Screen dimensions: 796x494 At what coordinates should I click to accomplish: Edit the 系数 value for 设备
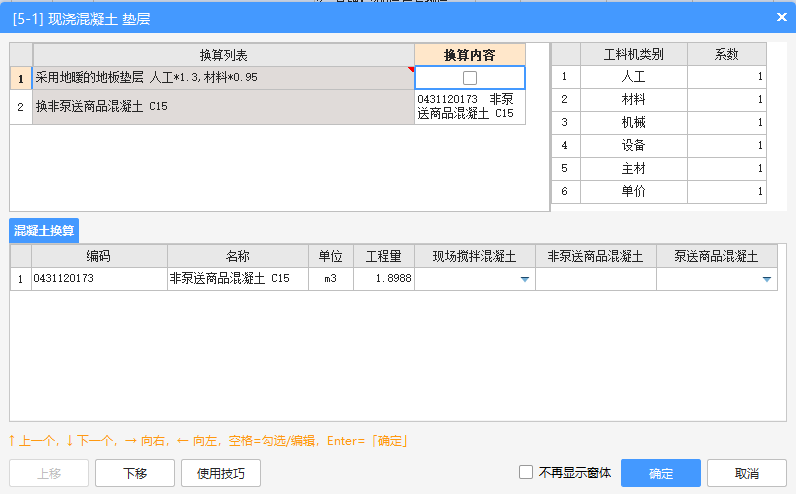(x=727, y=145)
